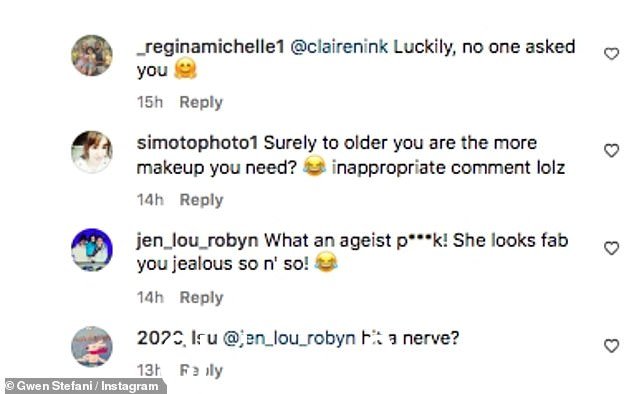
Task: Like the 'hit a nerve?' comment heart
Action: [611, 346]
